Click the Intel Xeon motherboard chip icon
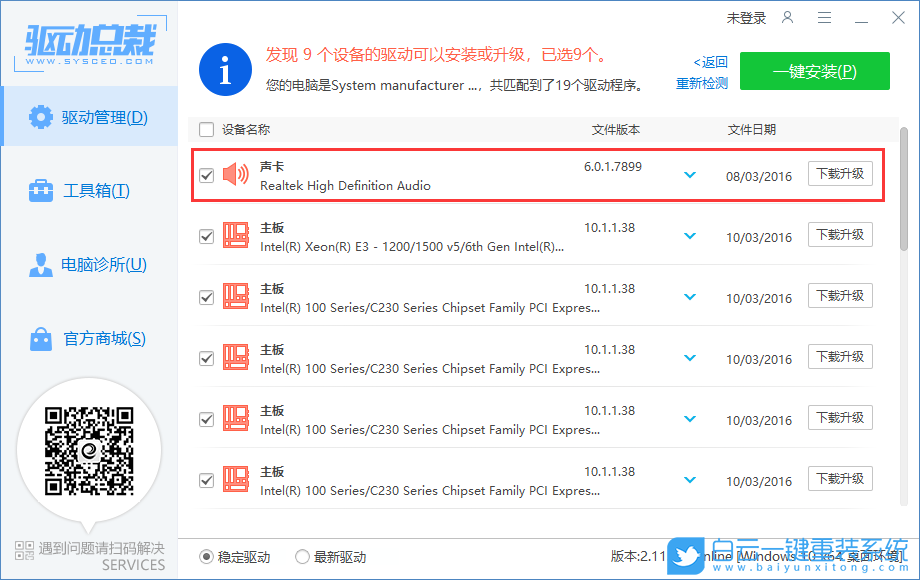The height and width of the screenshot is (580, 920). [234, 235]
